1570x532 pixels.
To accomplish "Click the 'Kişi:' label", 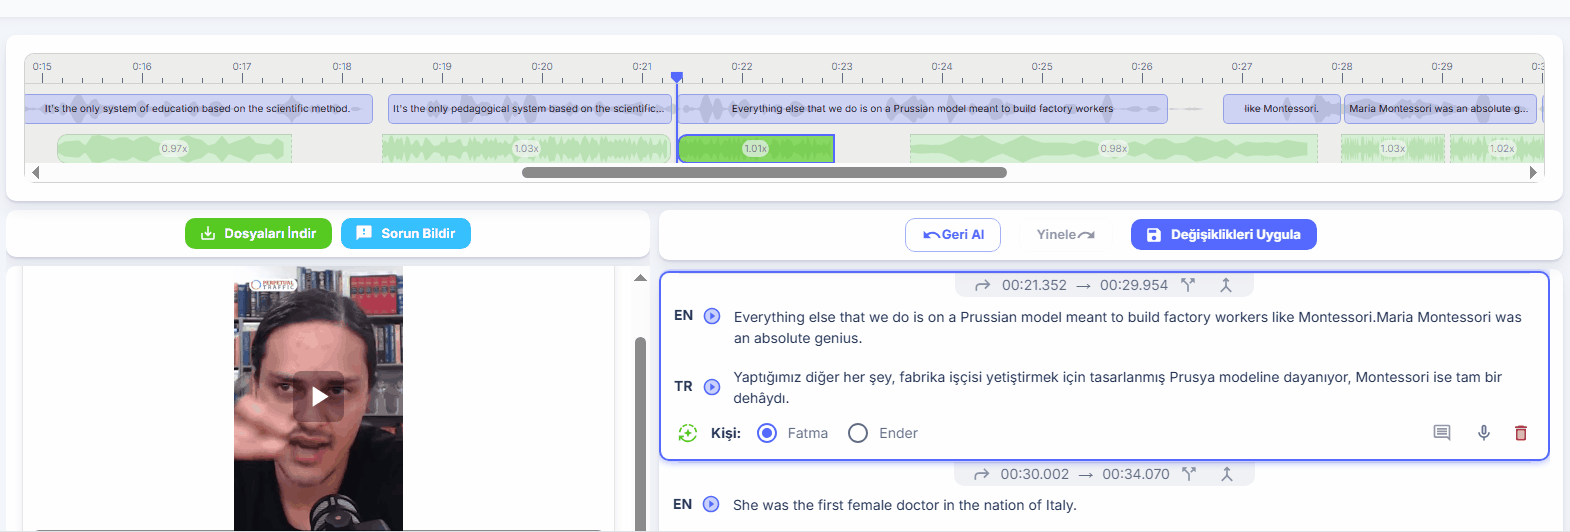I will point(726,433).
